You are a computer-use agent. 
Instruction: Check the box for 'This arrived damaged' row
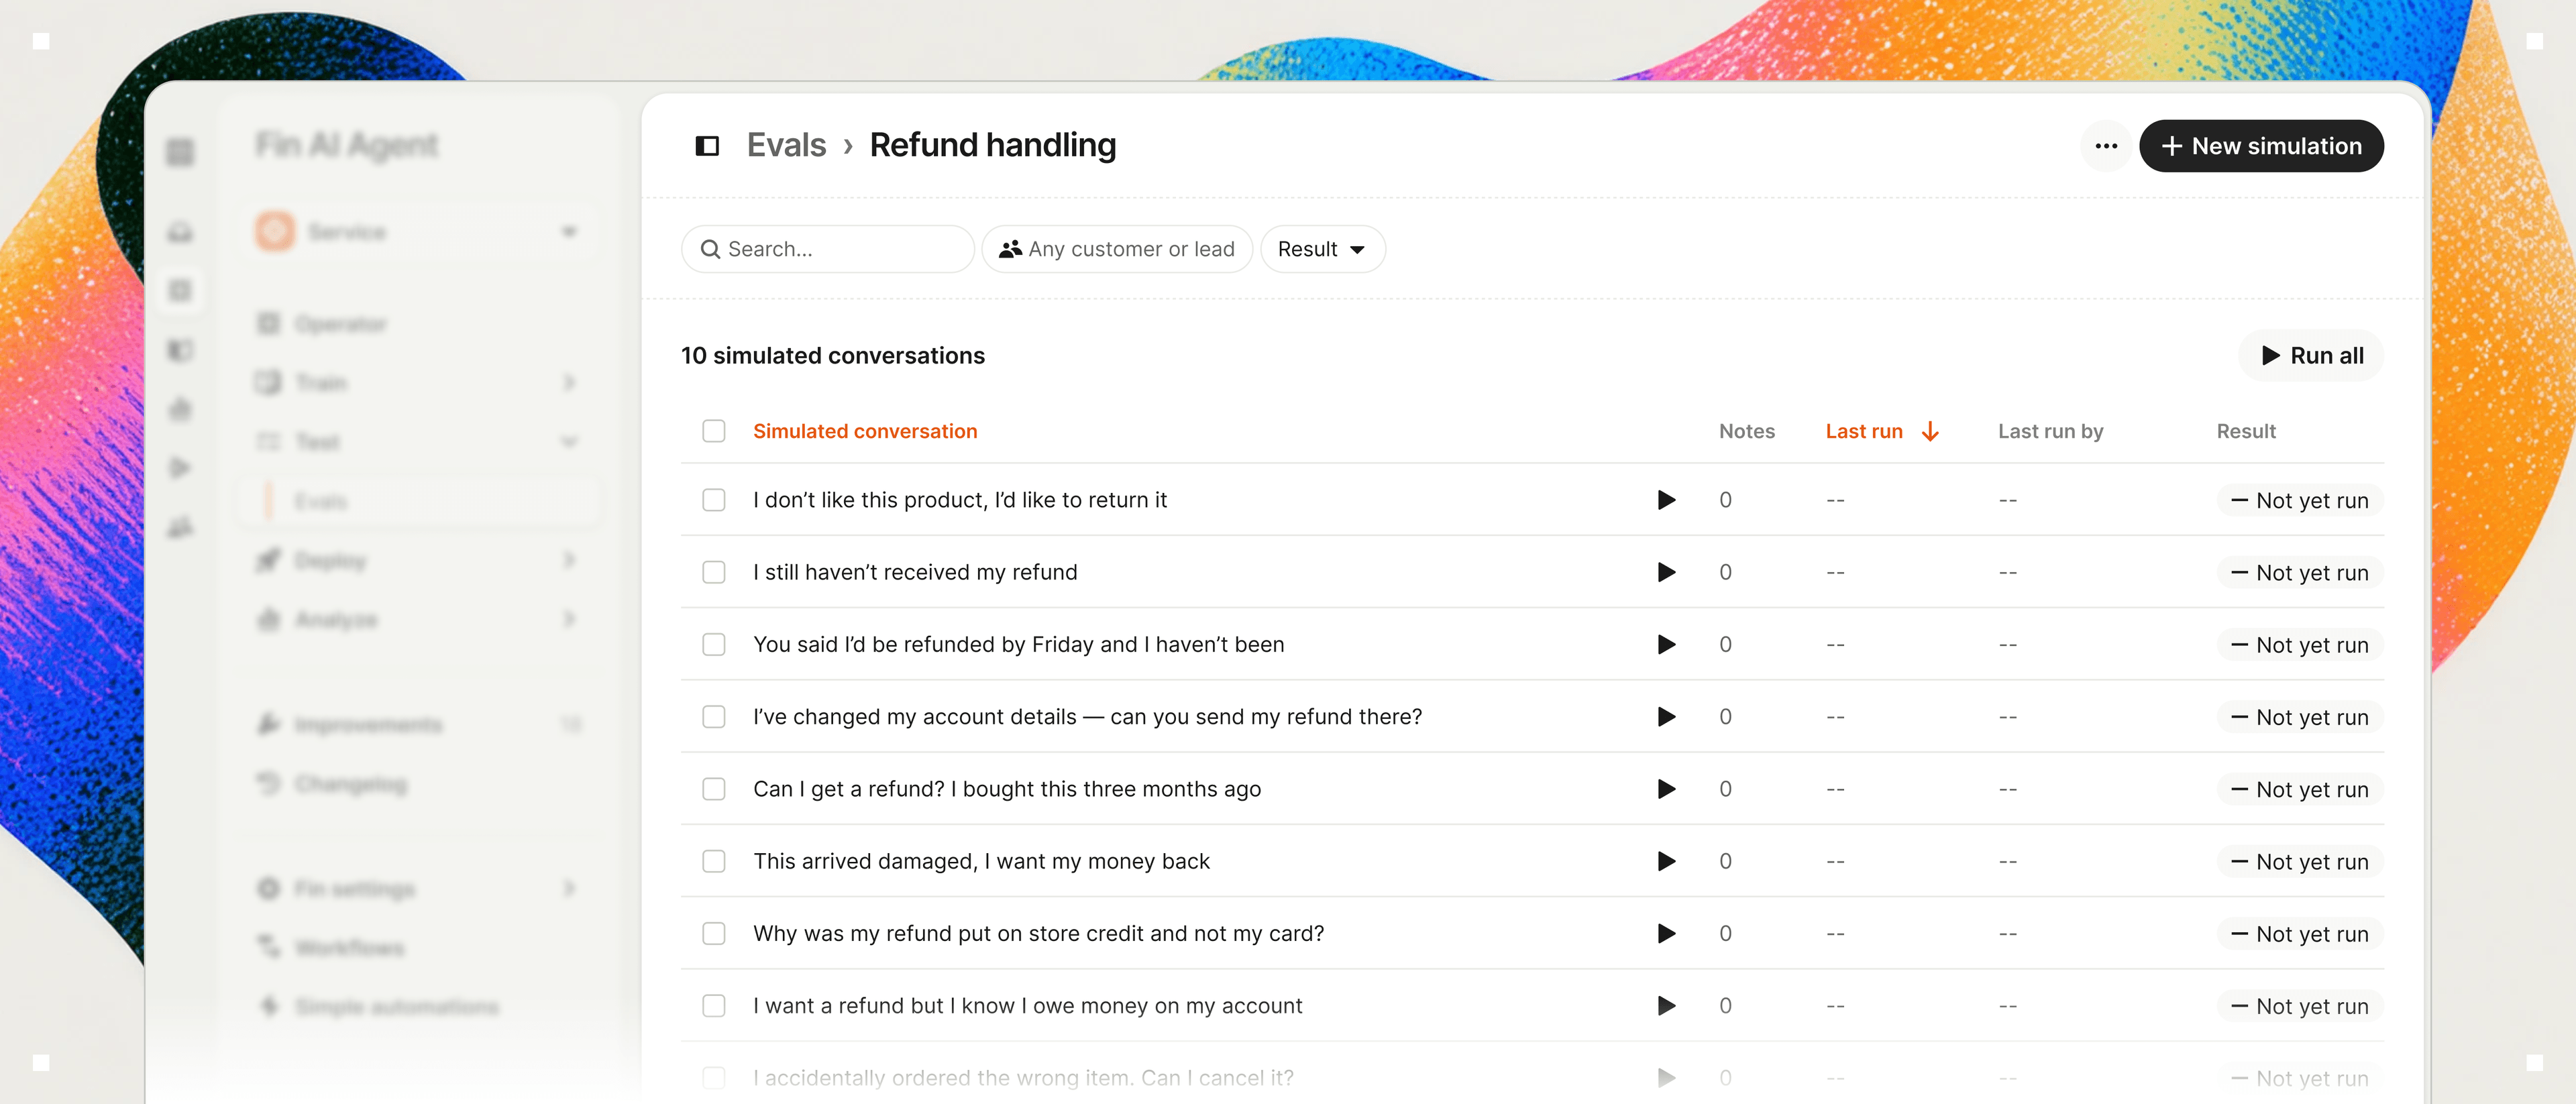pyautogui.click(x=714, y=861)
